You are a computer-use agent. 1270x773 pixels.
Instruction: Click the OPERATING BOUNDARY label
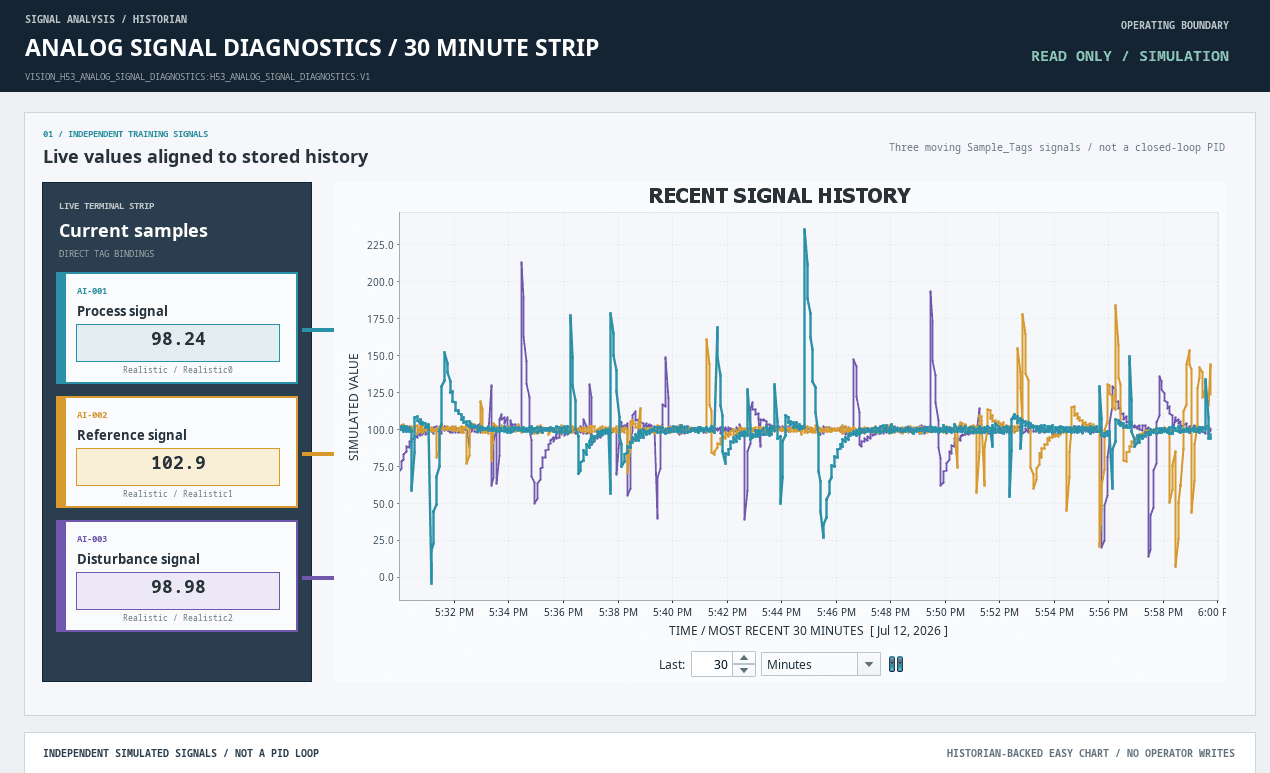[1175, 26]
